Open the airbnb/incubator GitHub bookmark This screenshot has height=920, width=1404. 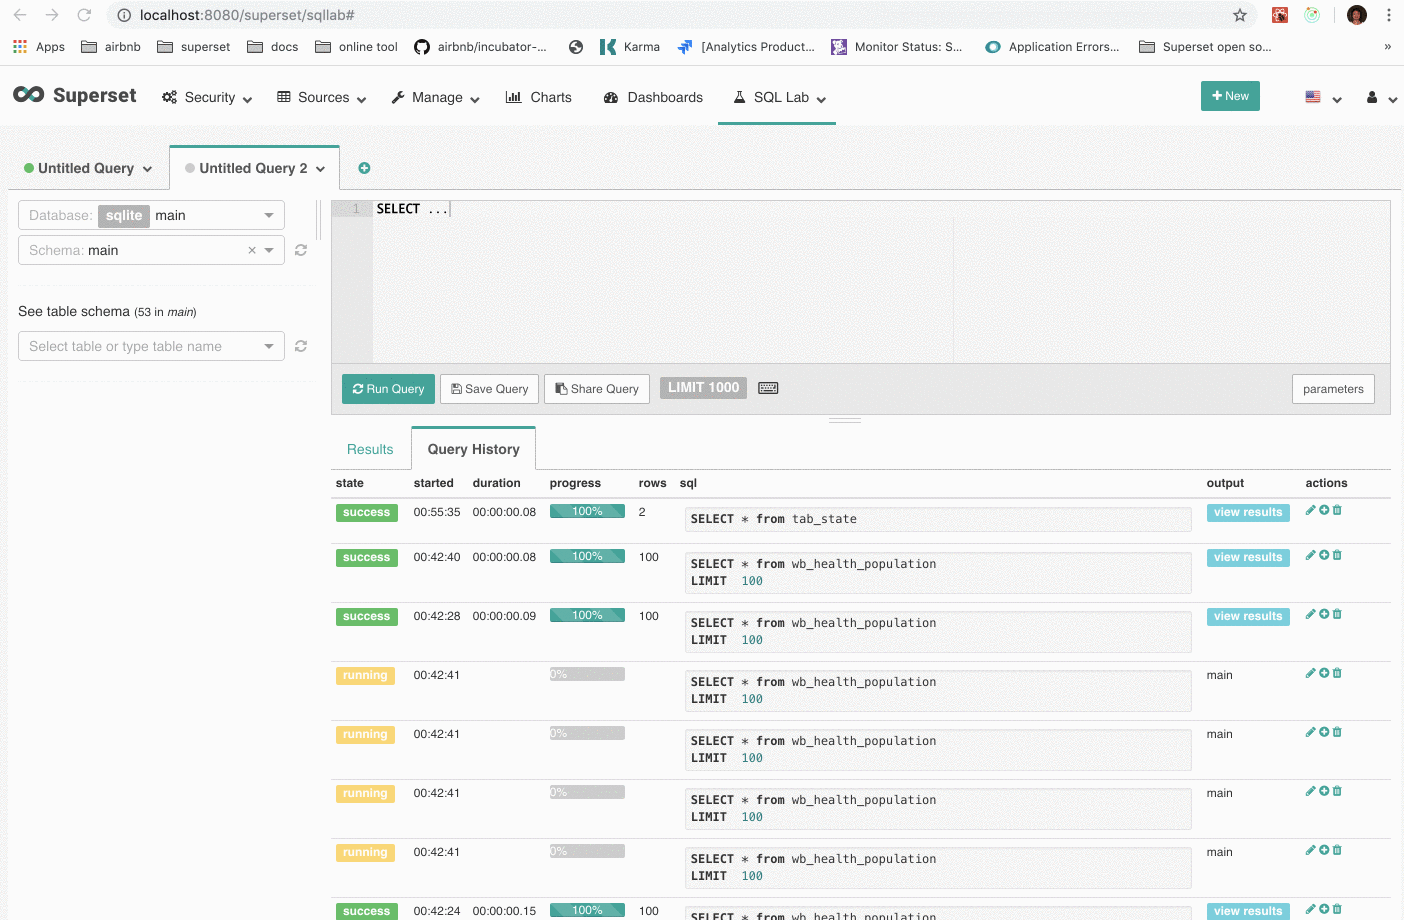[480, 47]
